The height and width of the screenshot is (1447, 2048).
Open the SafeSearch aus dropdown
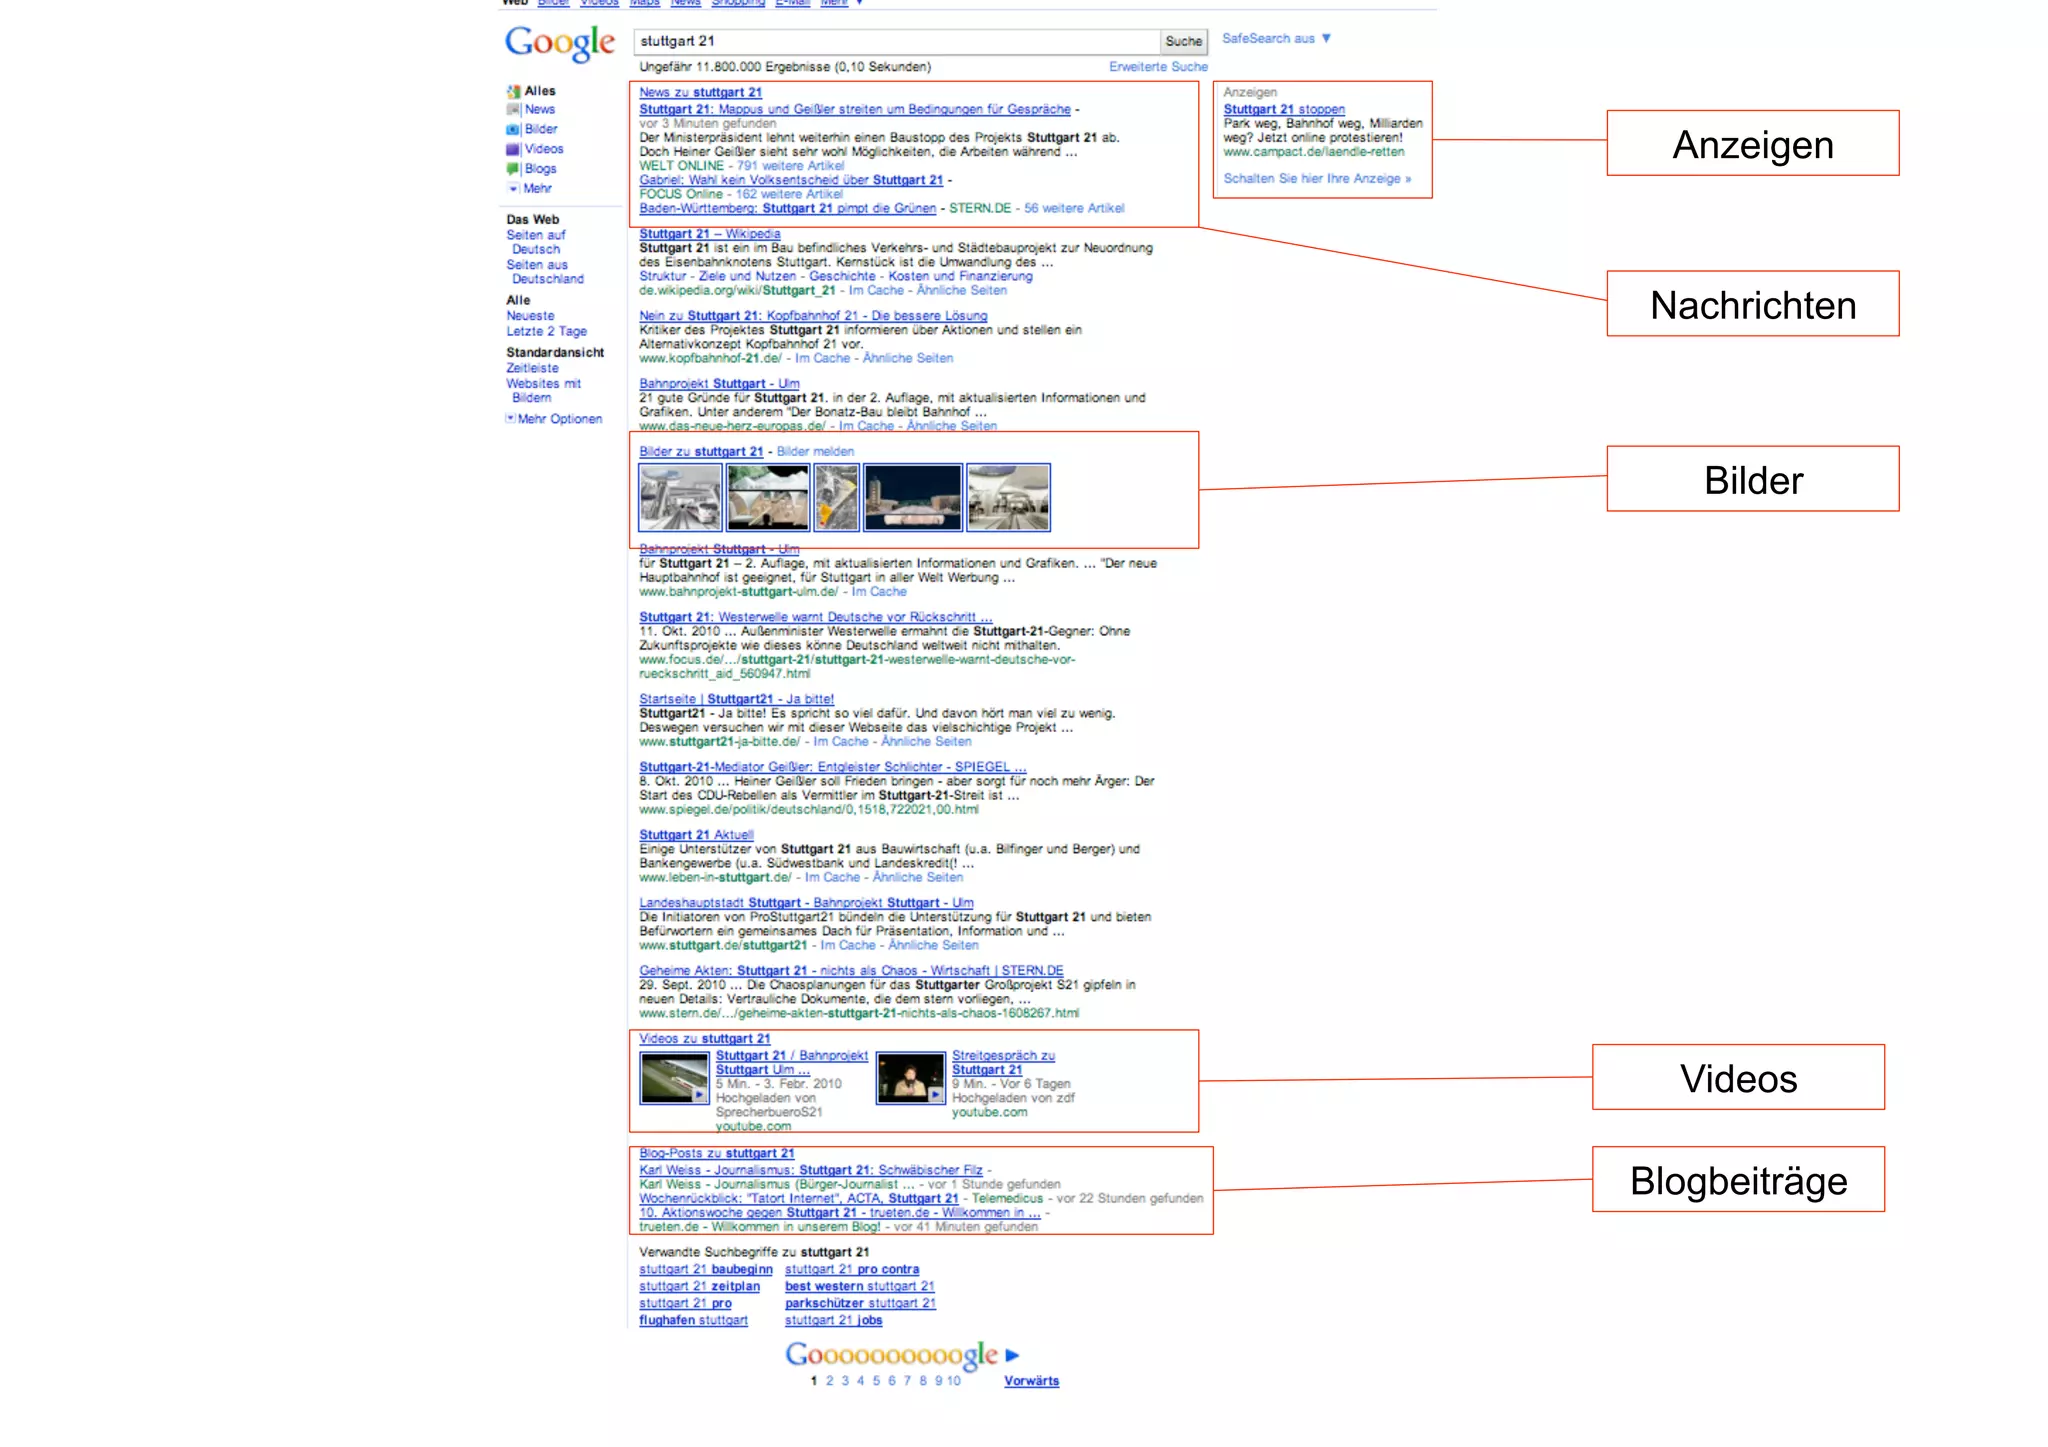click(1276, 38)
